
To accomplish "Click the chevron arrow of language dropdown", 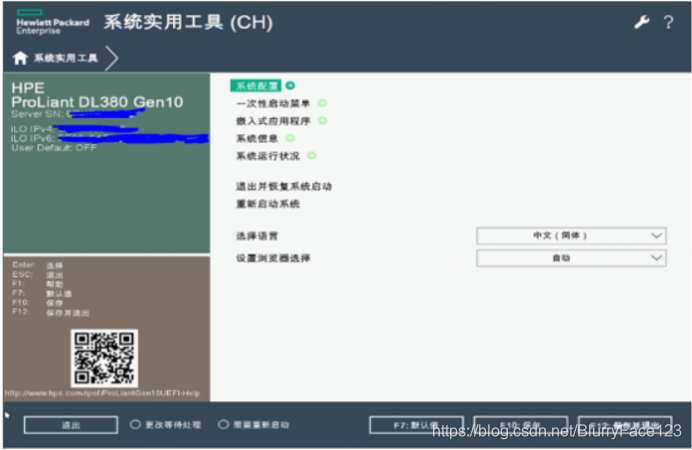I will [656, 236].
